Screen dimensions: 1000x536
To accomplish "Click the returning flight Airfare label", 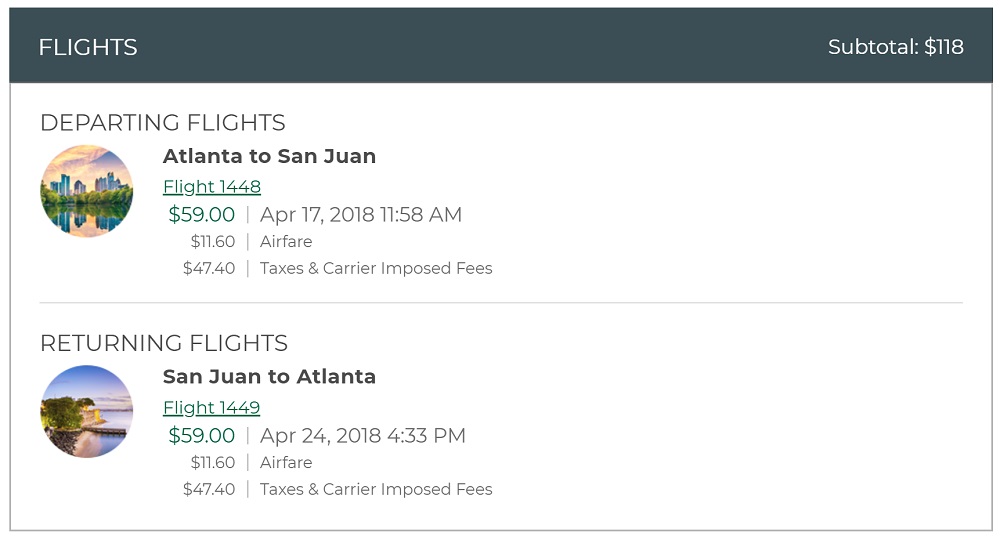I will click(286, 463).
